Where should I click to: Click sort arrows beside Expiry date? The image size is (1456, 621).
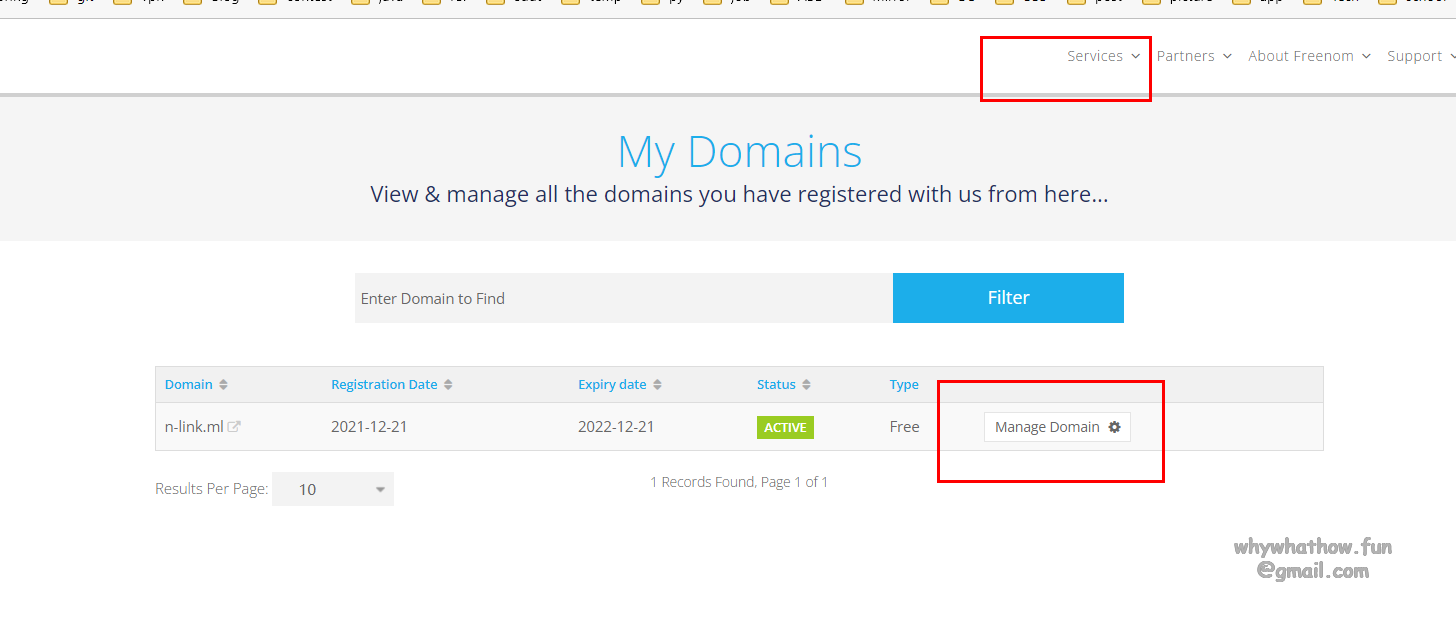657,385
